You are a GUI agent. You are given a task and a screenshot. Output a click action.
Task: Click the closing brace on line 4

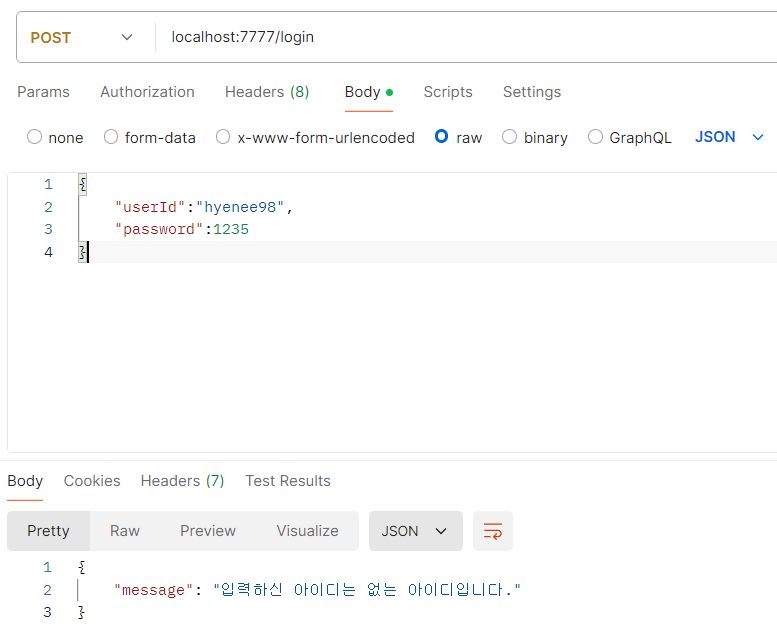[x=83, y=252]
